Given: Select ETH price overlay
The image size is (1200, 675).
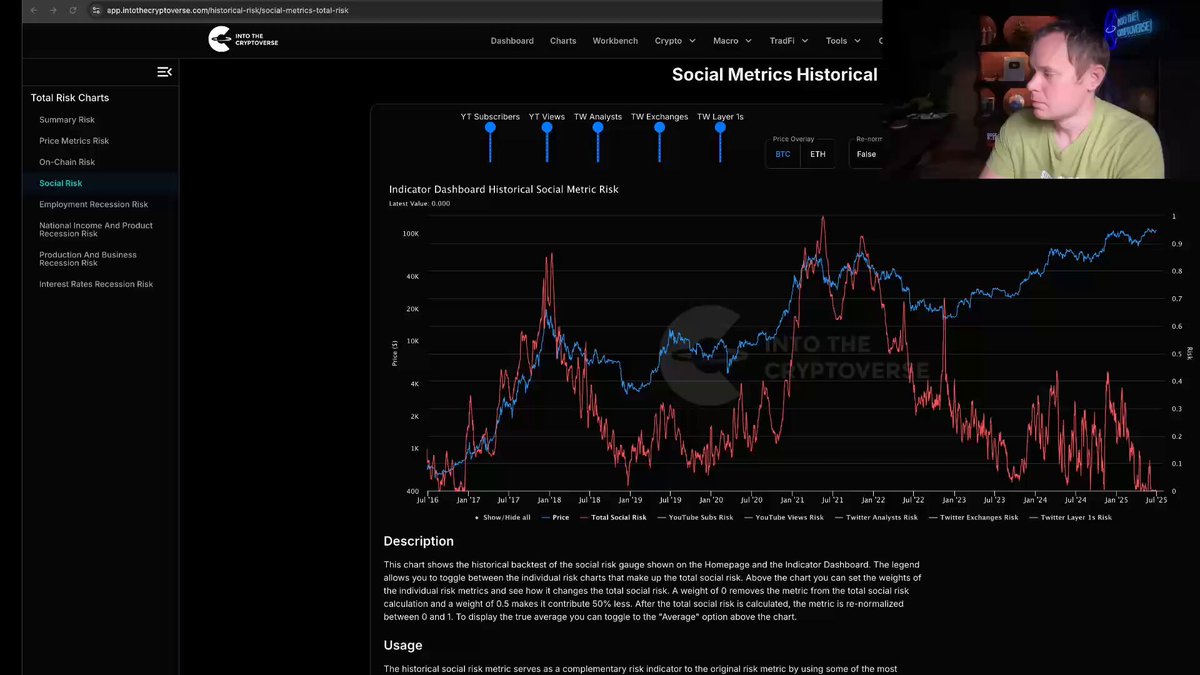Looking at the screenshot, I should [818, 154].
